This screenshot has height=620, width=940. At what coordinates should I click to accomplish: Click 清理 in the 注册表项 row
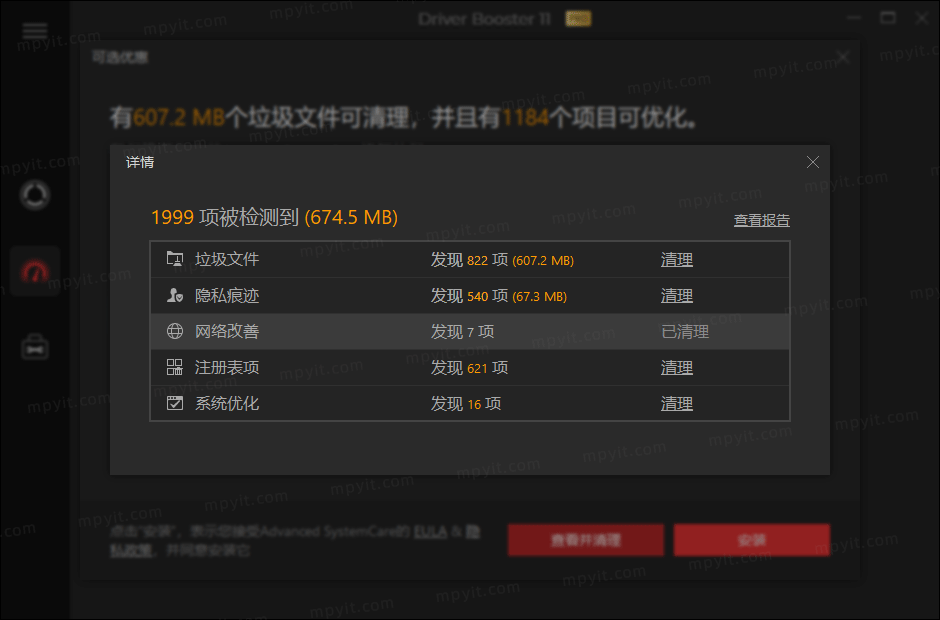pyautogui.click(x=677, y=368)
